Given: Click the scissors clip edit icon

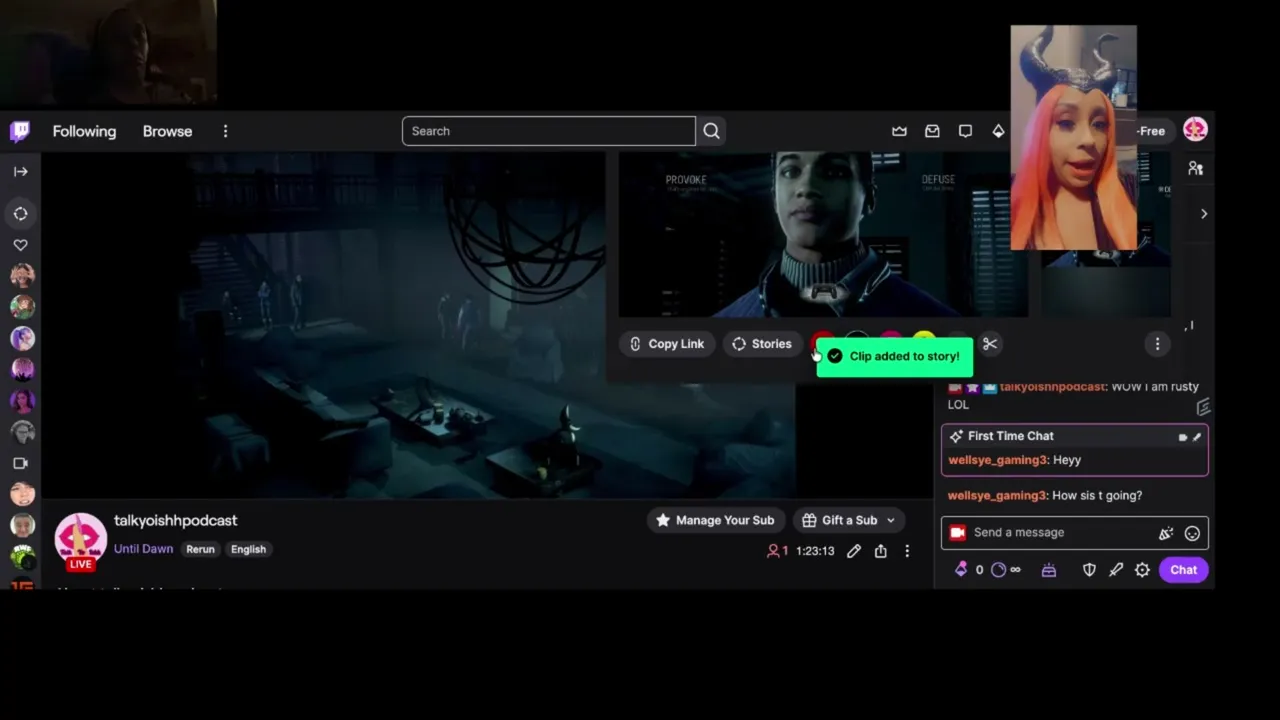Looking at the screenshot, I should [990, 344].
